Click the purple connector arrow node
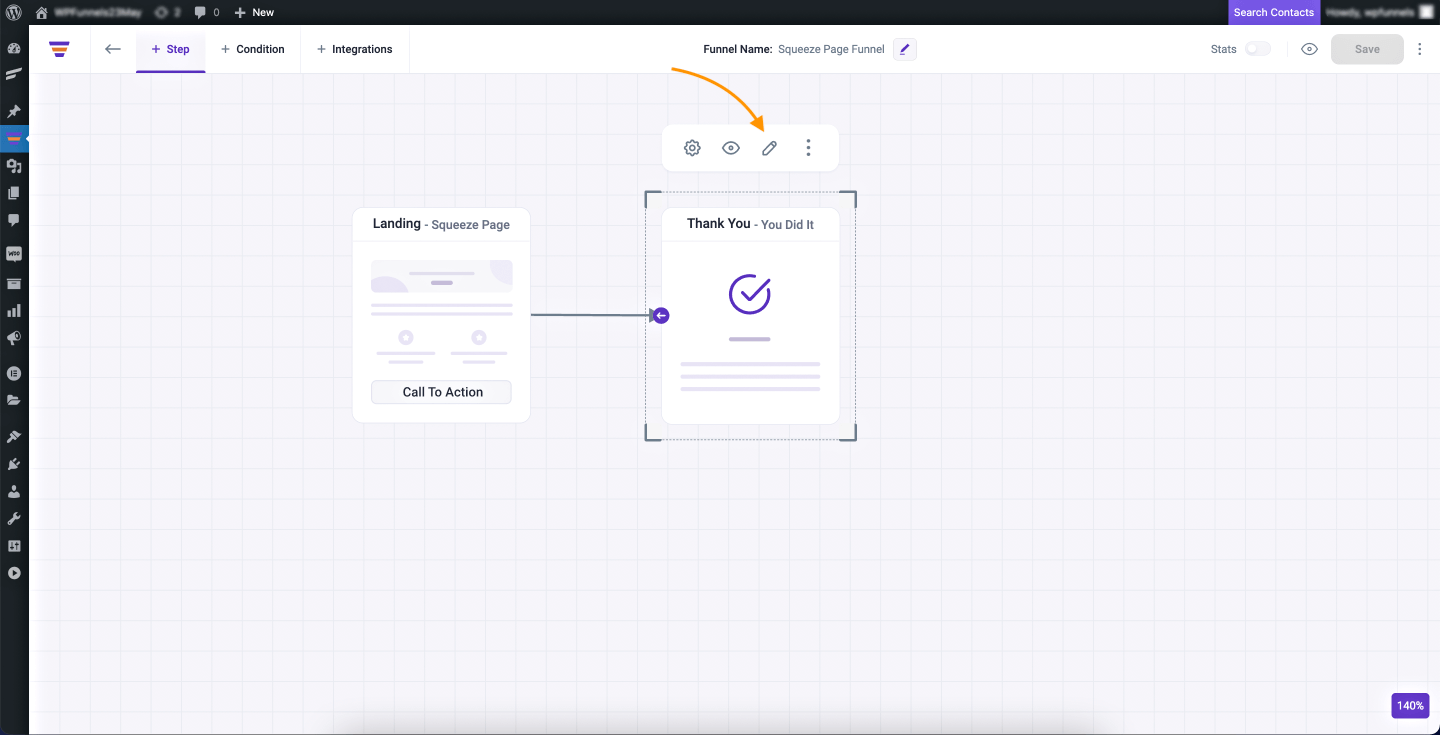Screen dimensions: 1440x735 coord(661,316)
